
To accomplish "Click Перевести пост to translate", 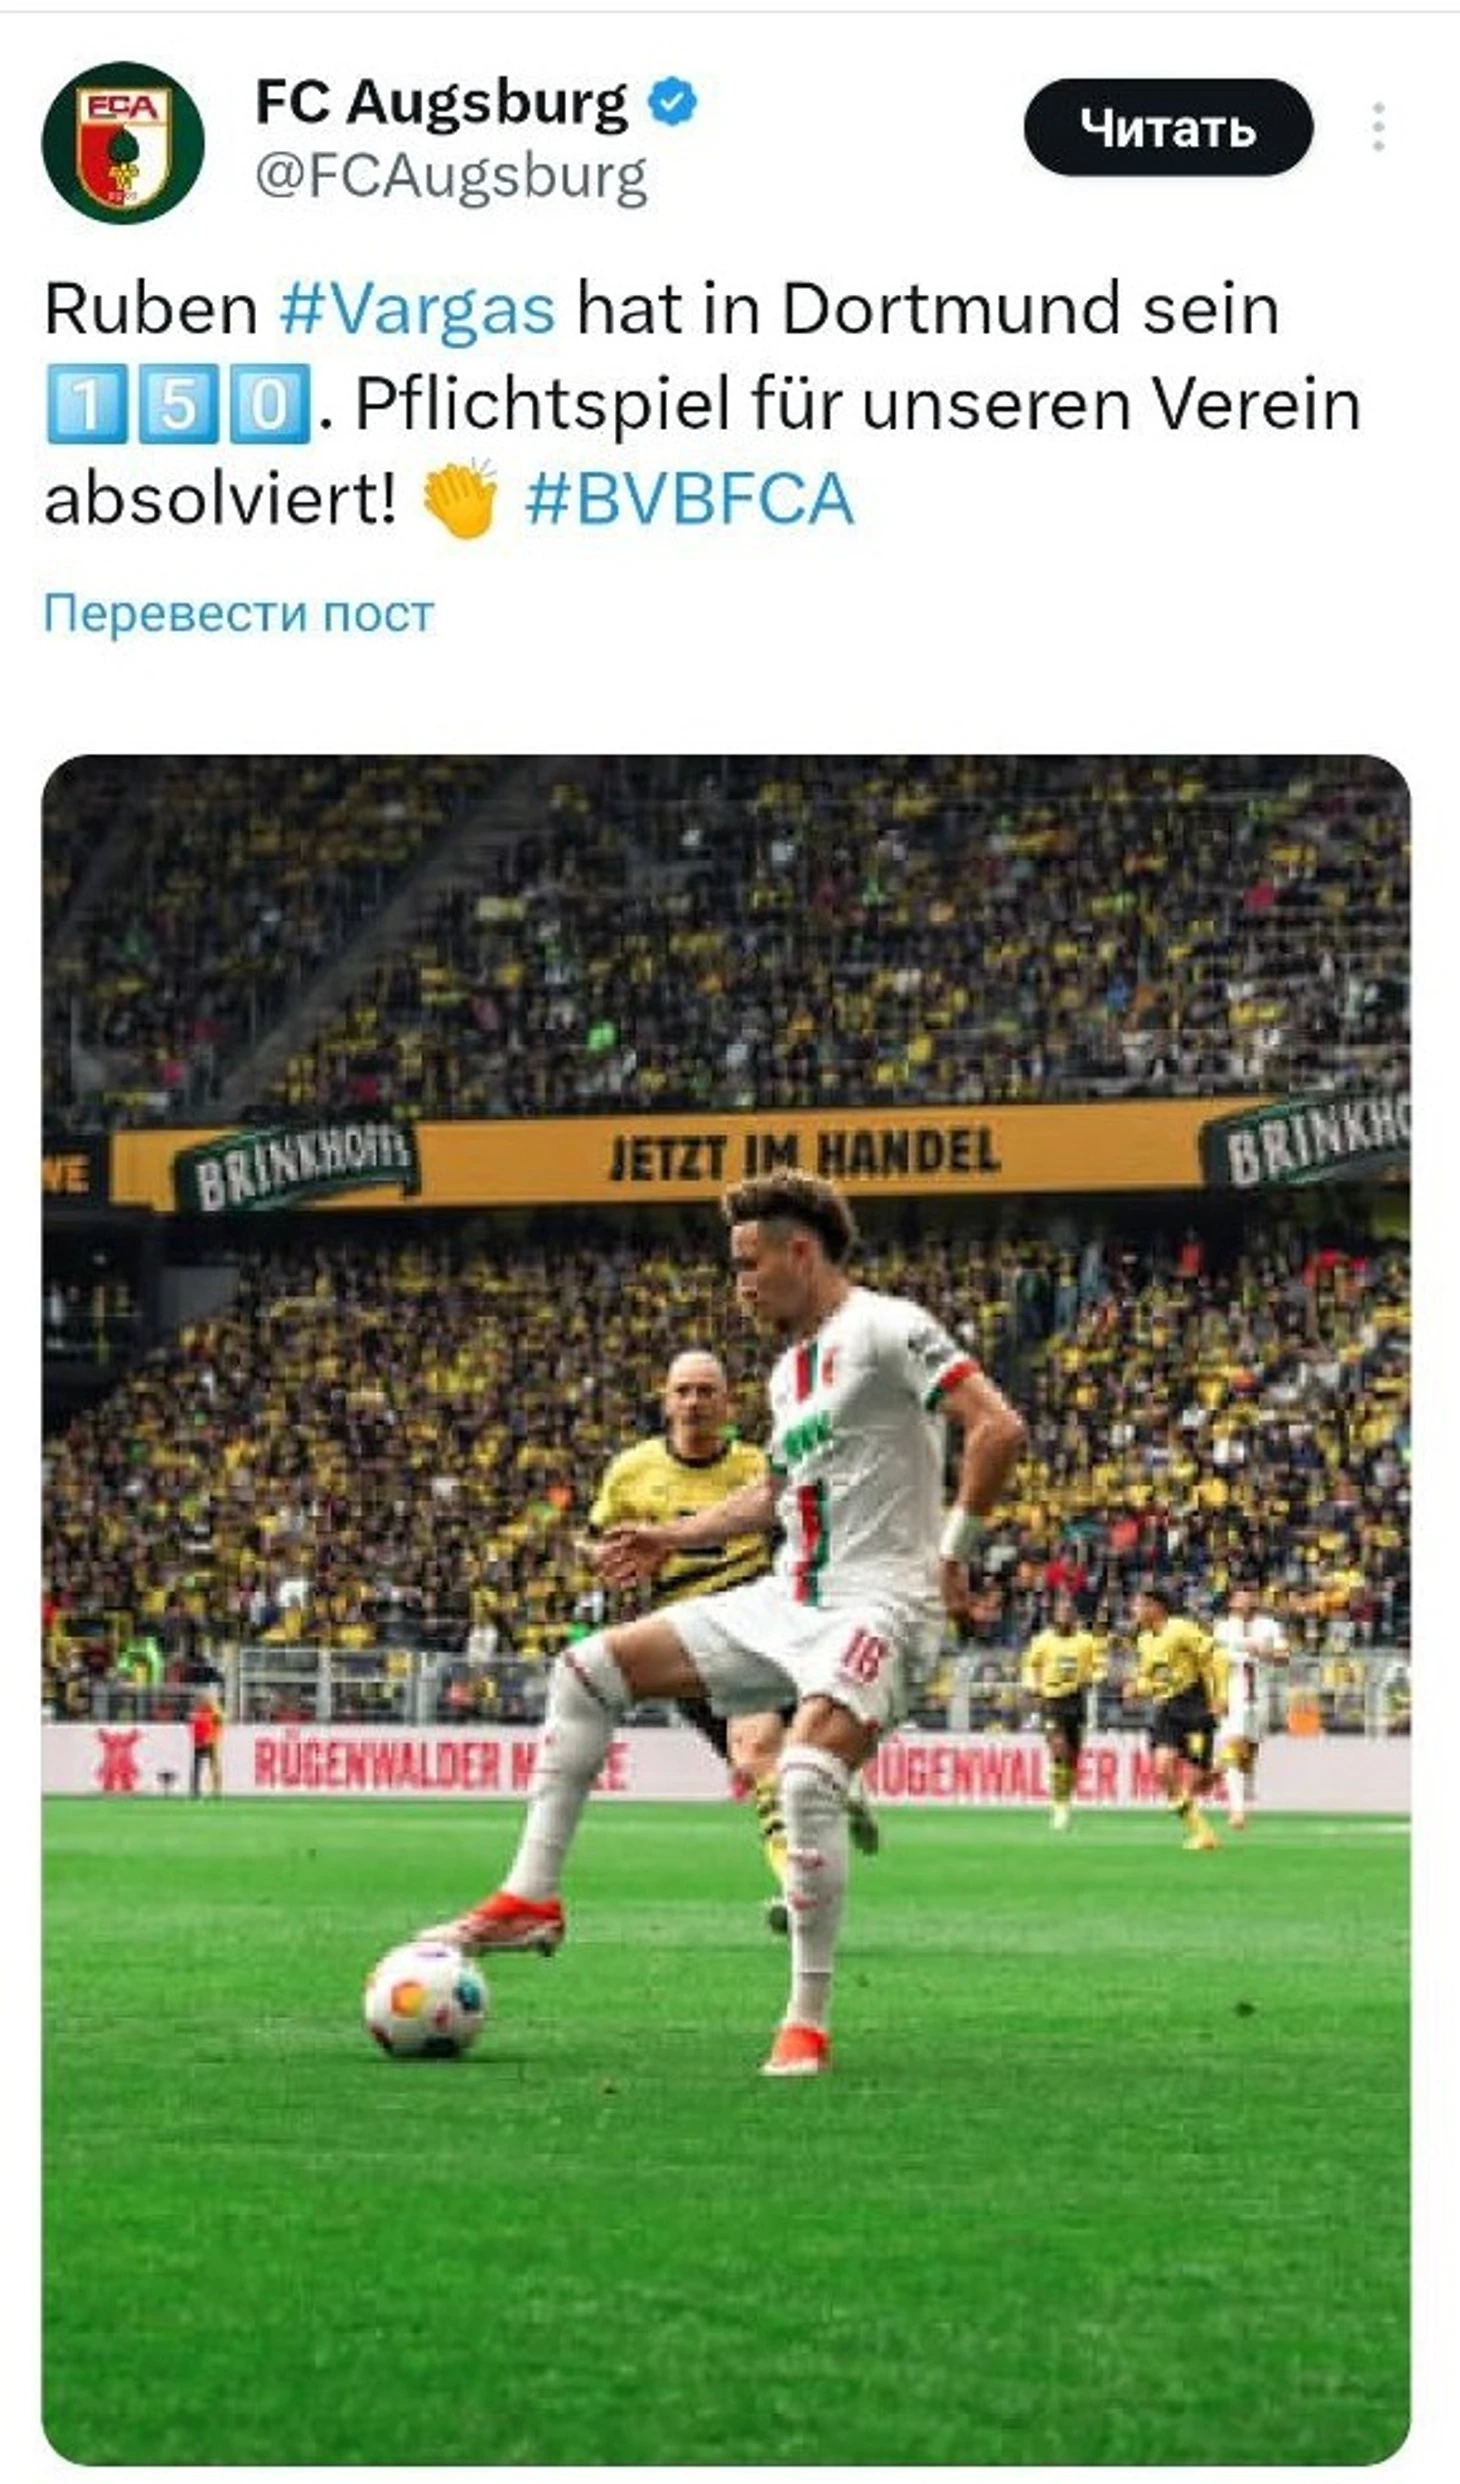I will pyautogui.click(x=239, y=612).
